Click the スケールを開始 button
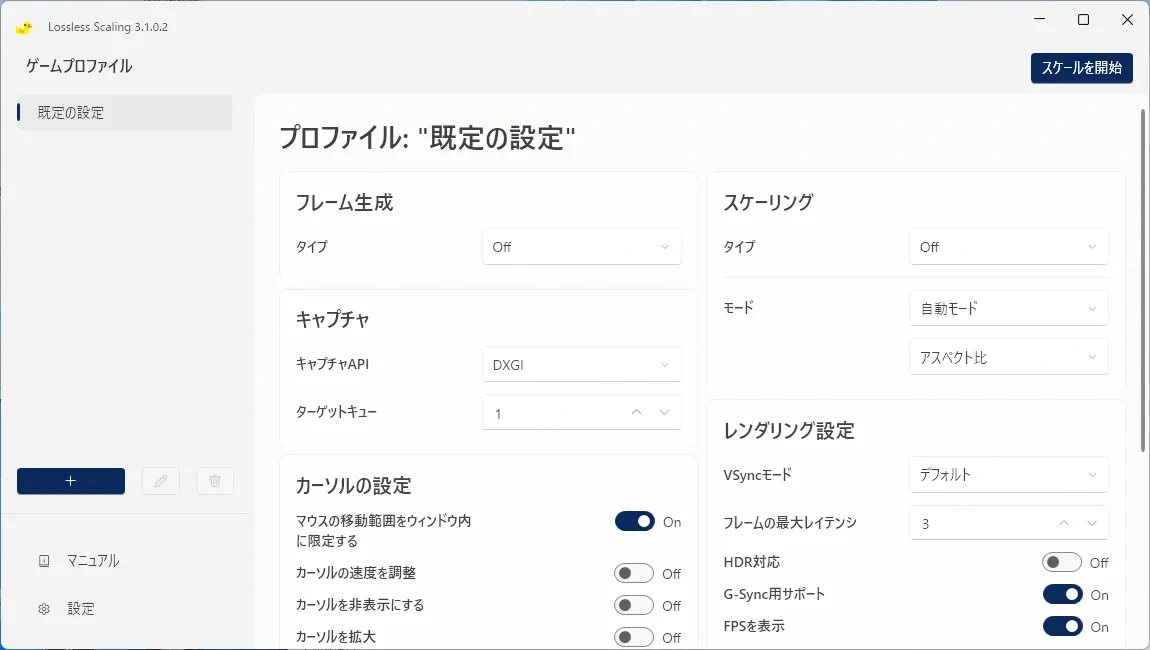 tap(1082, 67)
